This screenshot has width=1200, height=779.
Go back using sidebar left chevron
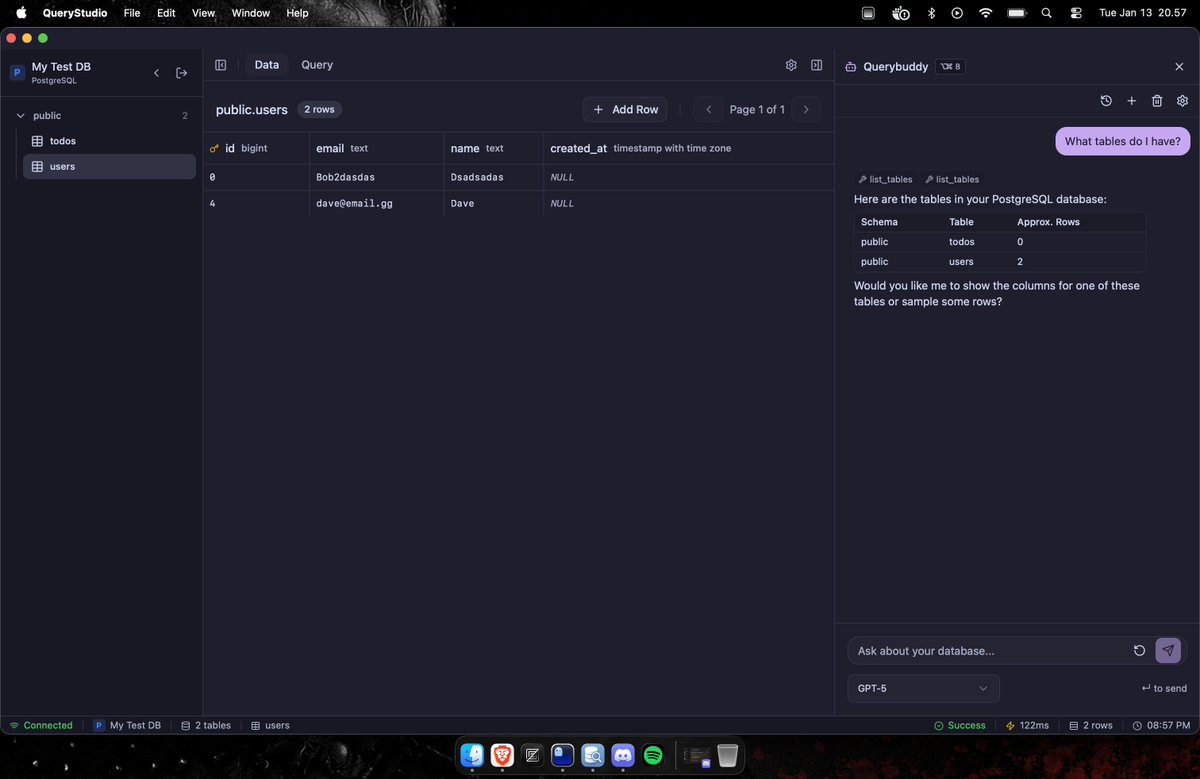pyautogui.click(x=156, y=73)
